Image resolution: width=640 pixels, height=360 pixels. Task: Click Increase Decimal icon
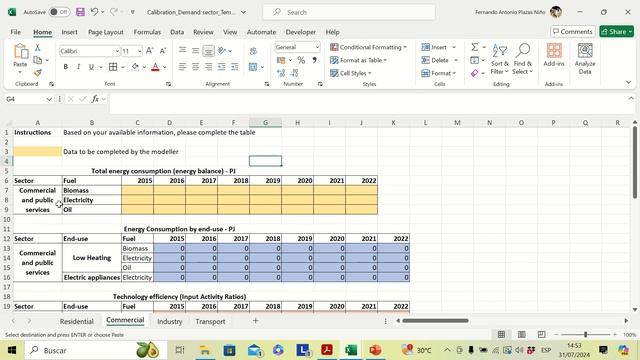281,73
